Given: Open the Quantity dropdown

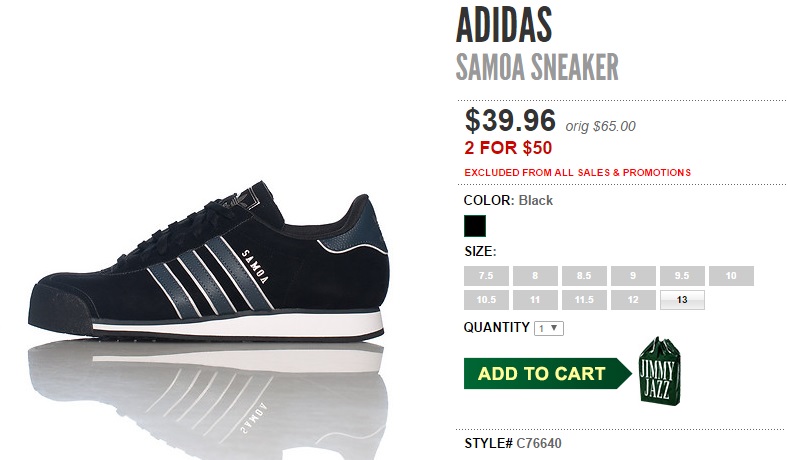Looking at the screenshot, I should (549, 328).
